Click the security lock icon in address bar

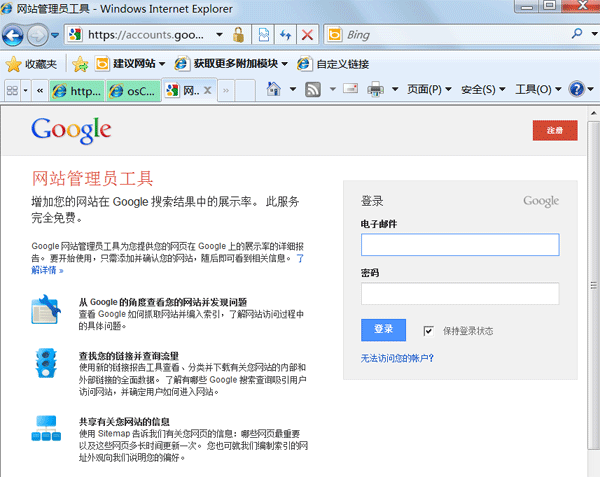(x=238, y=35)
